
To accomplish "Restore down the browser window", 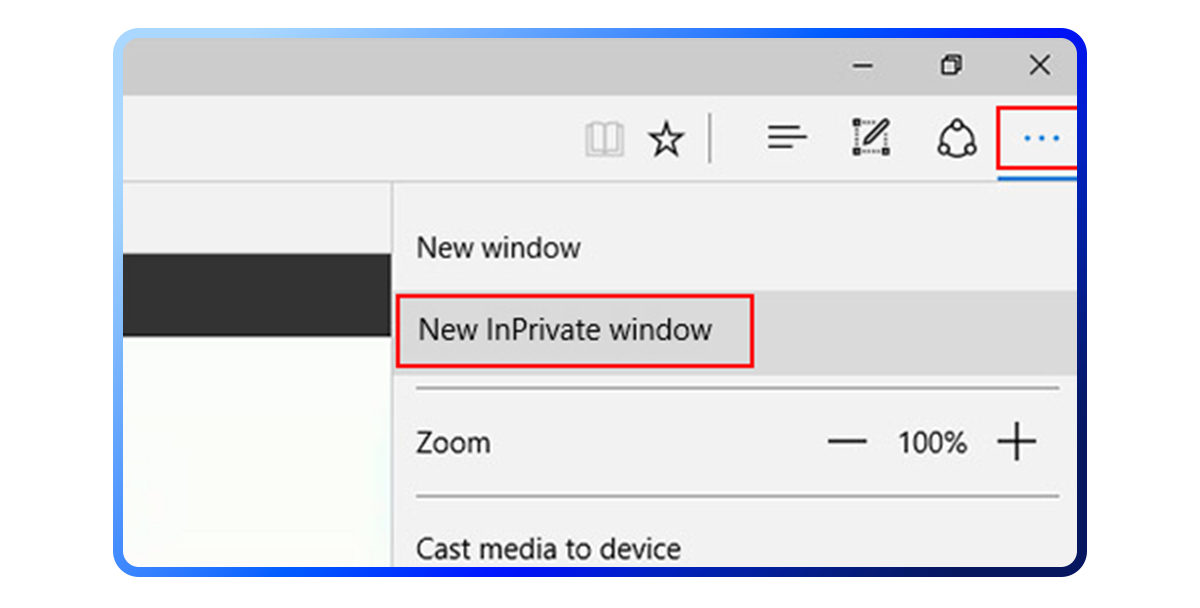I will [950, 65].
